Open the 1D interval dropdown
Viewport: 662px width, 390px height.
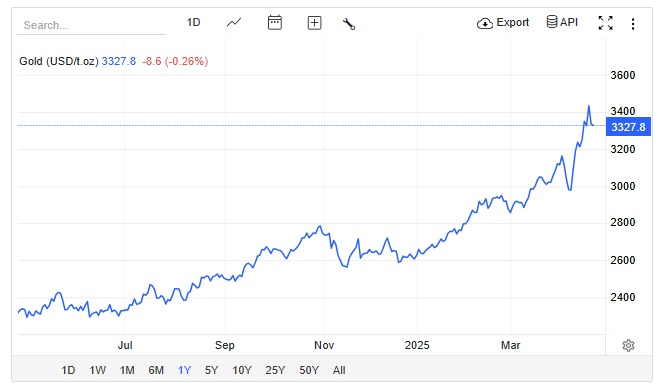tap(193, 22)
